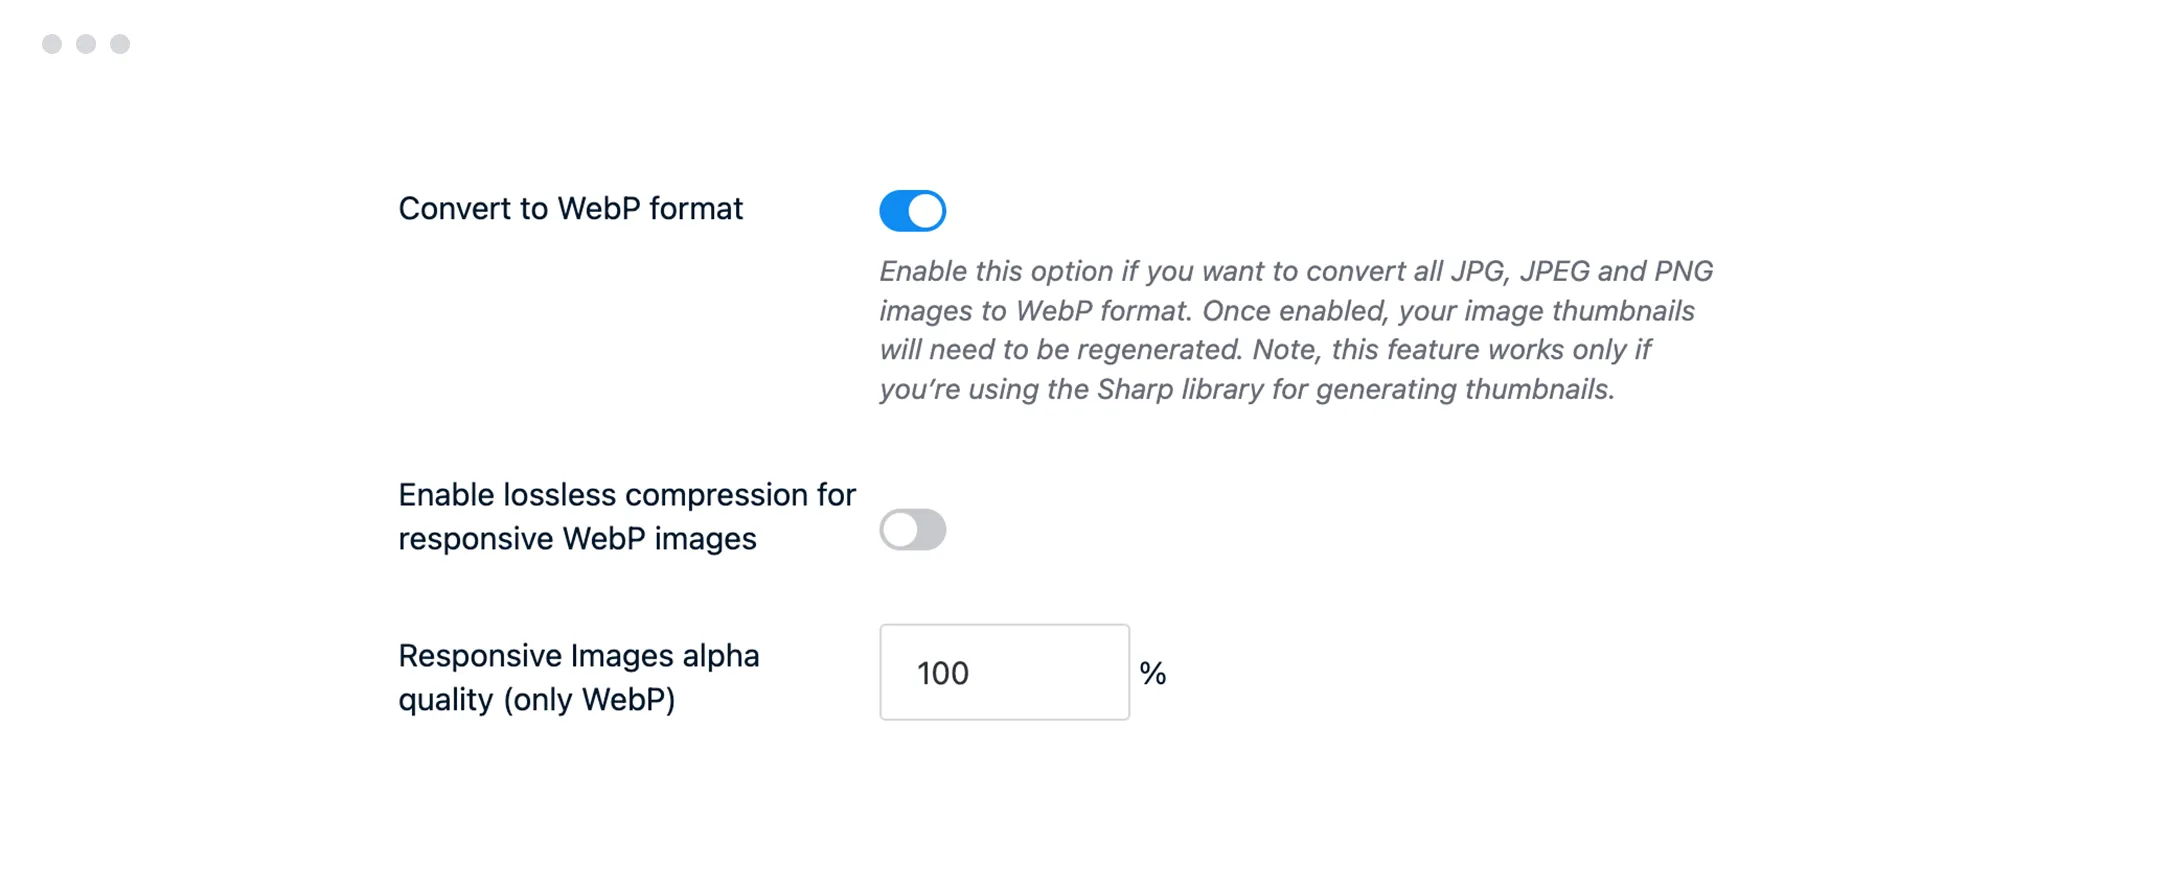This screenshot has width=2160, height=894.
Task: Click the Convert to WebP format label
Action: pos(570,209)
